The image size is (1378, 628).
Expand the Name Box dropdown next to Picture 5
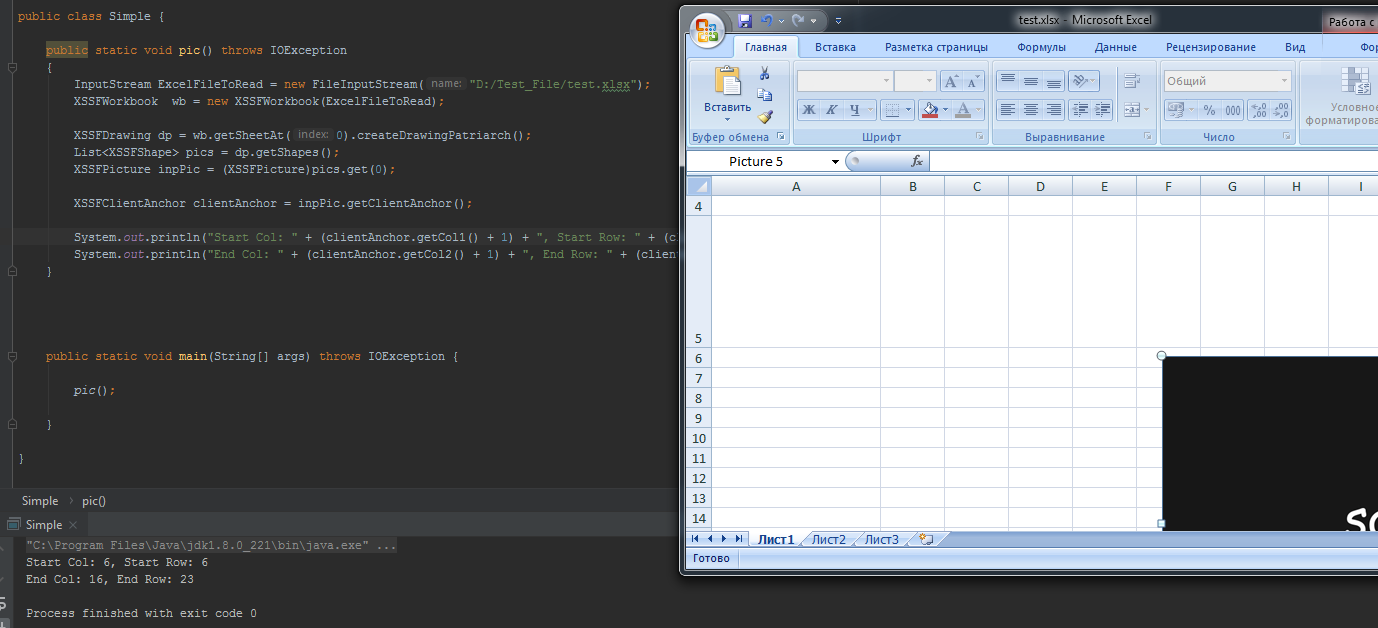tap(835, 162)
